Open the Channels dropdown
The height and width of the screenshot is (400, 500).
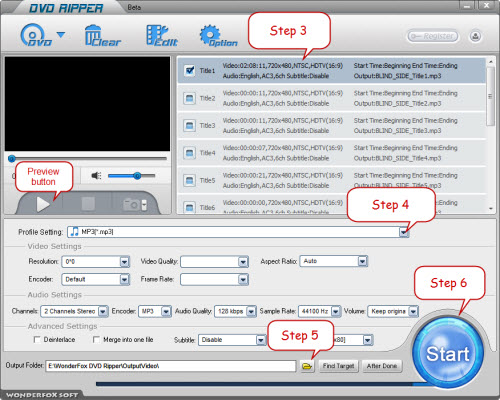(103, 311)
